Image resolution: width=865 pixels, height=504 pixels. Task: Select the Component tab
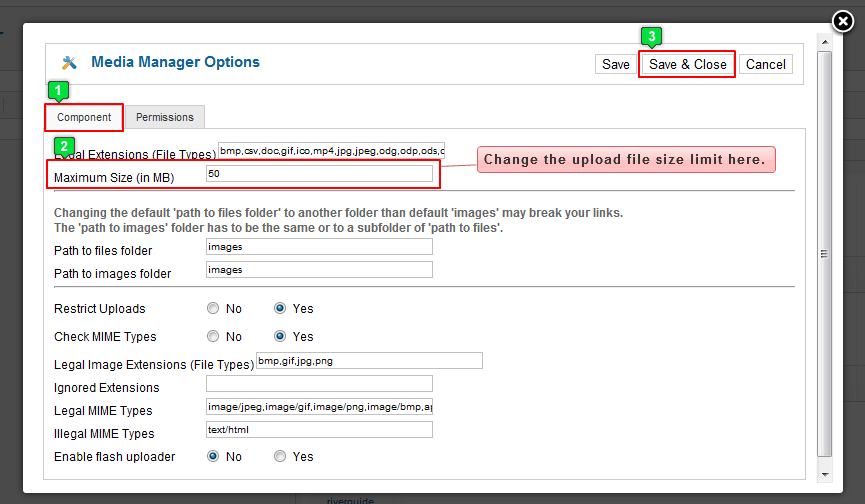pos(84,117)
